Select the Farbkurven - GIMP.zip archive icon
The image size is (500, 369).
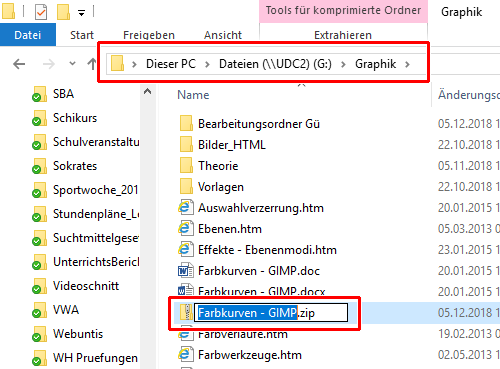186,312
